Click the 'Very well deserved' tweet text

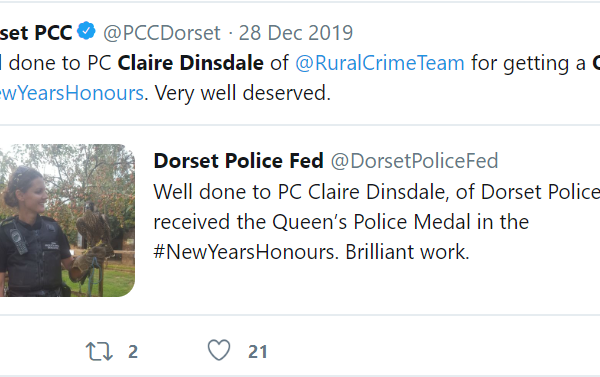tap(243, 93)
